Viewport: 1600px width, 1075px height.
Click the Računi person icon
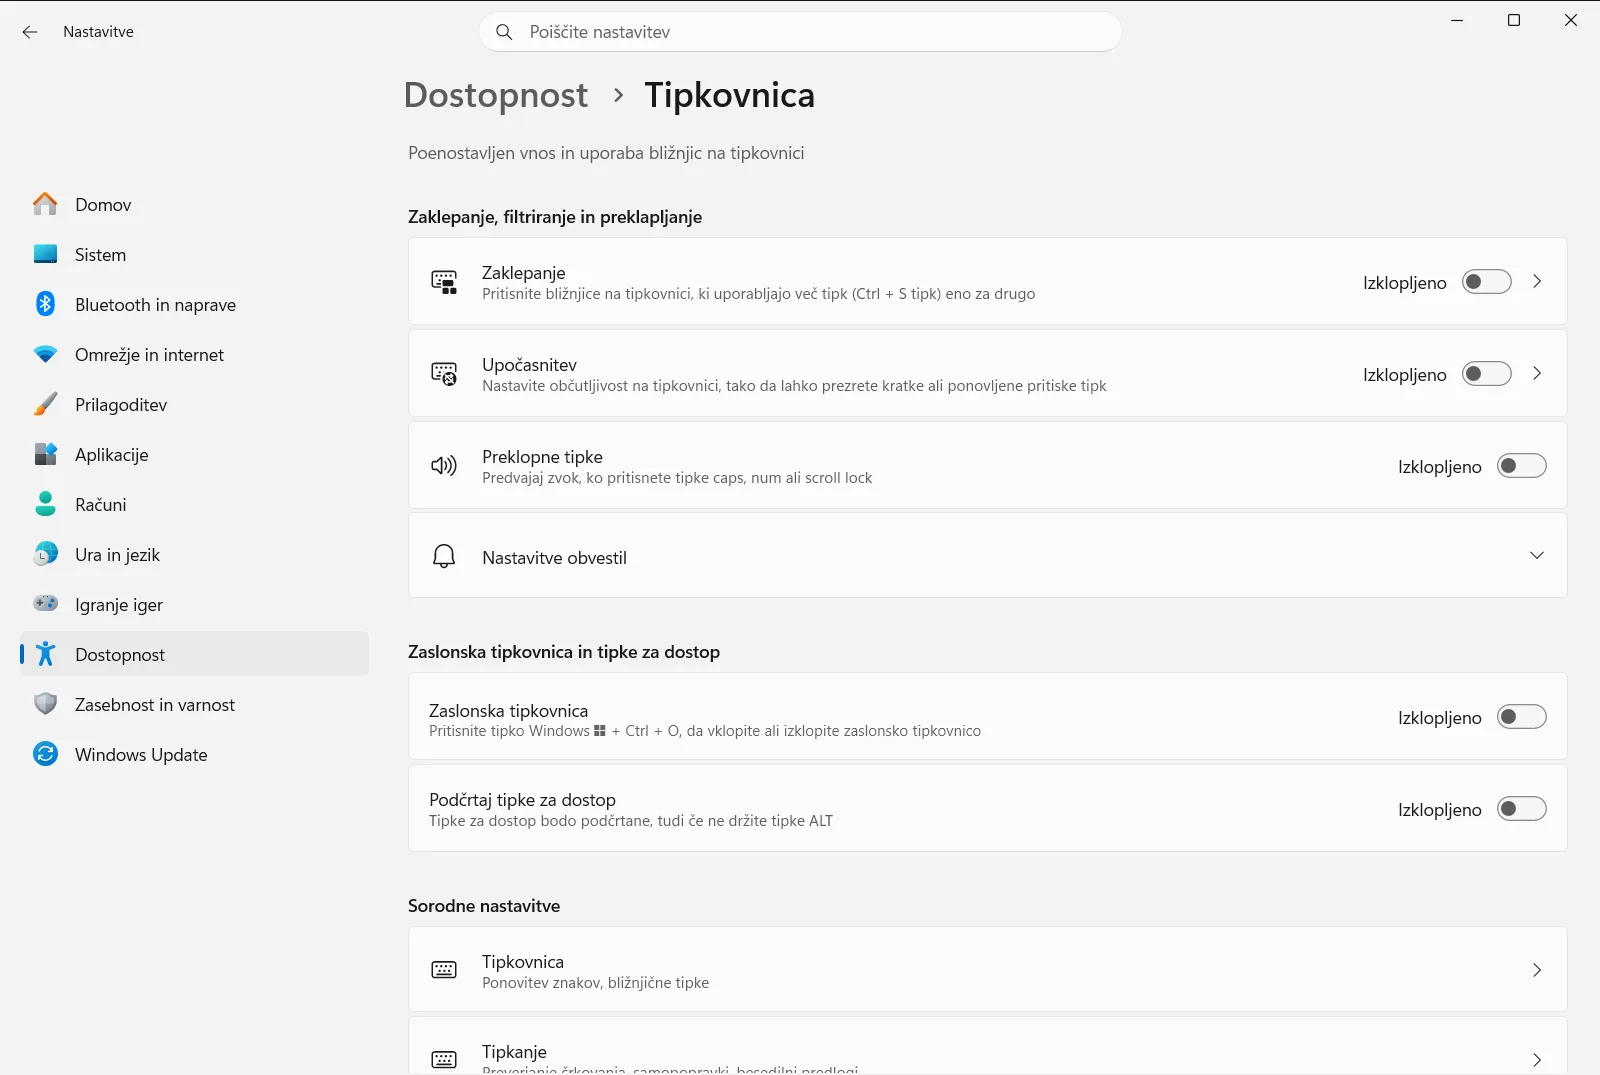(x=45, y=504)
